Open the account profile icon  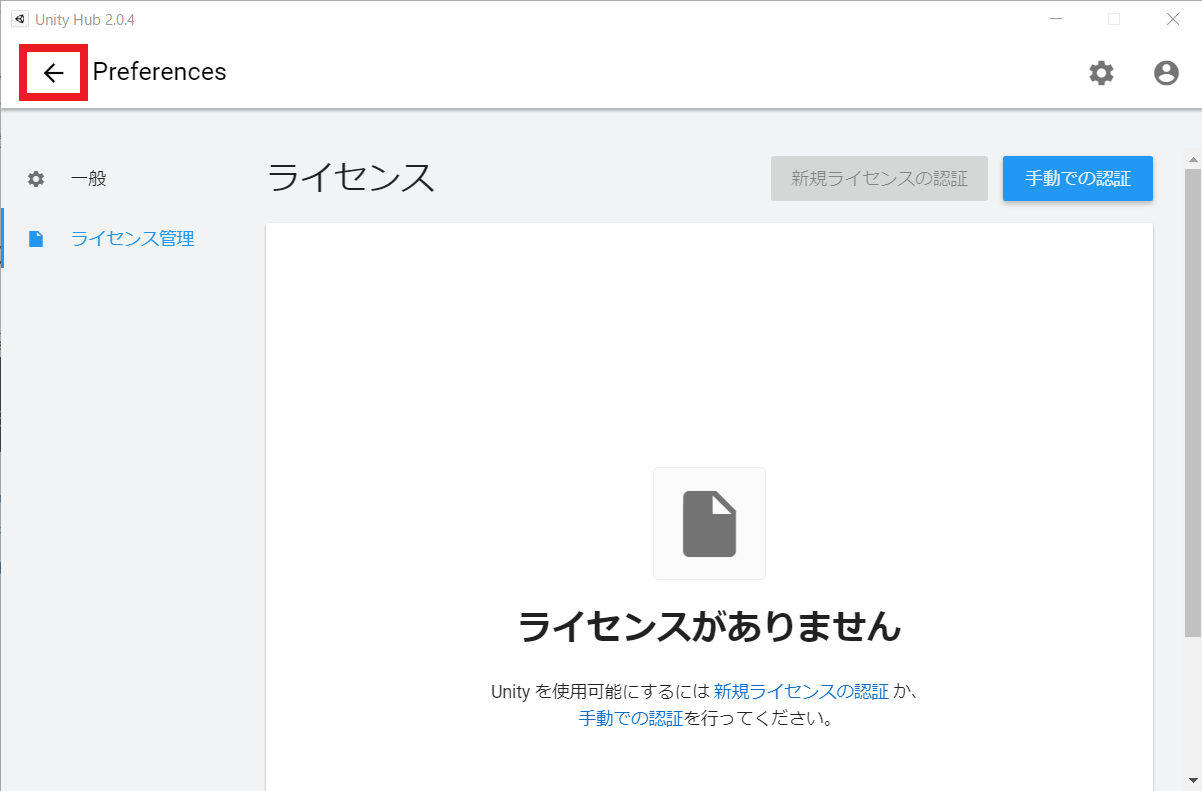coord(1166,73)
